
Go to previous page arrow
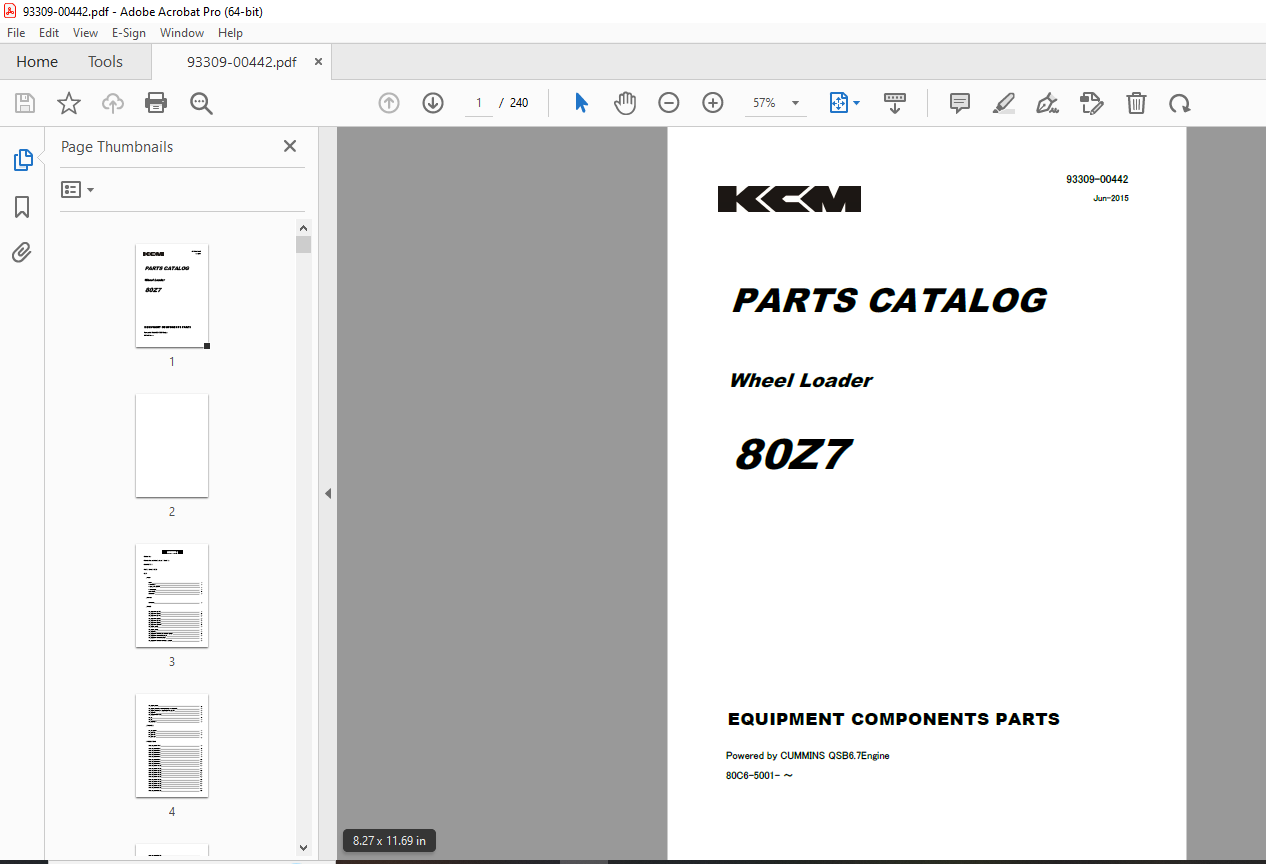pyautogui.click(x=389, y=103)
